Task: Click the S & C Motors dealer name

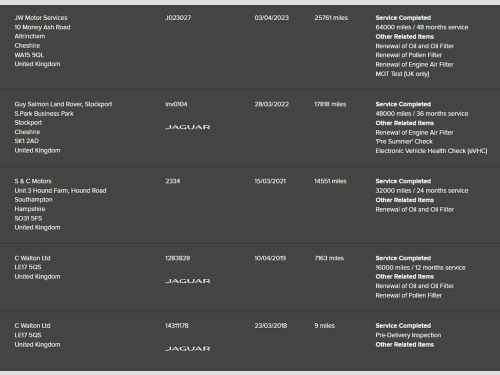Action: [x=33, y=181]
